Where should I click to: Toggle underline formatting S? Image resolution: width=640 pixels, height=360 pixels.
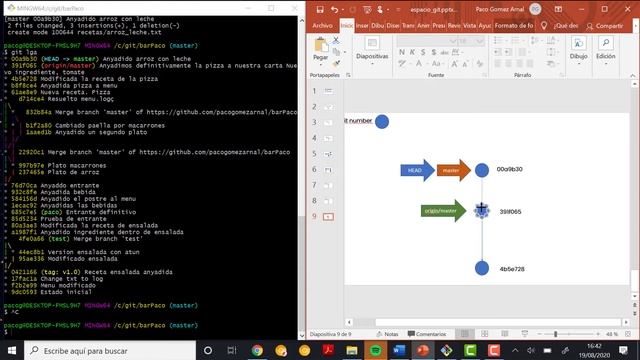423,52
